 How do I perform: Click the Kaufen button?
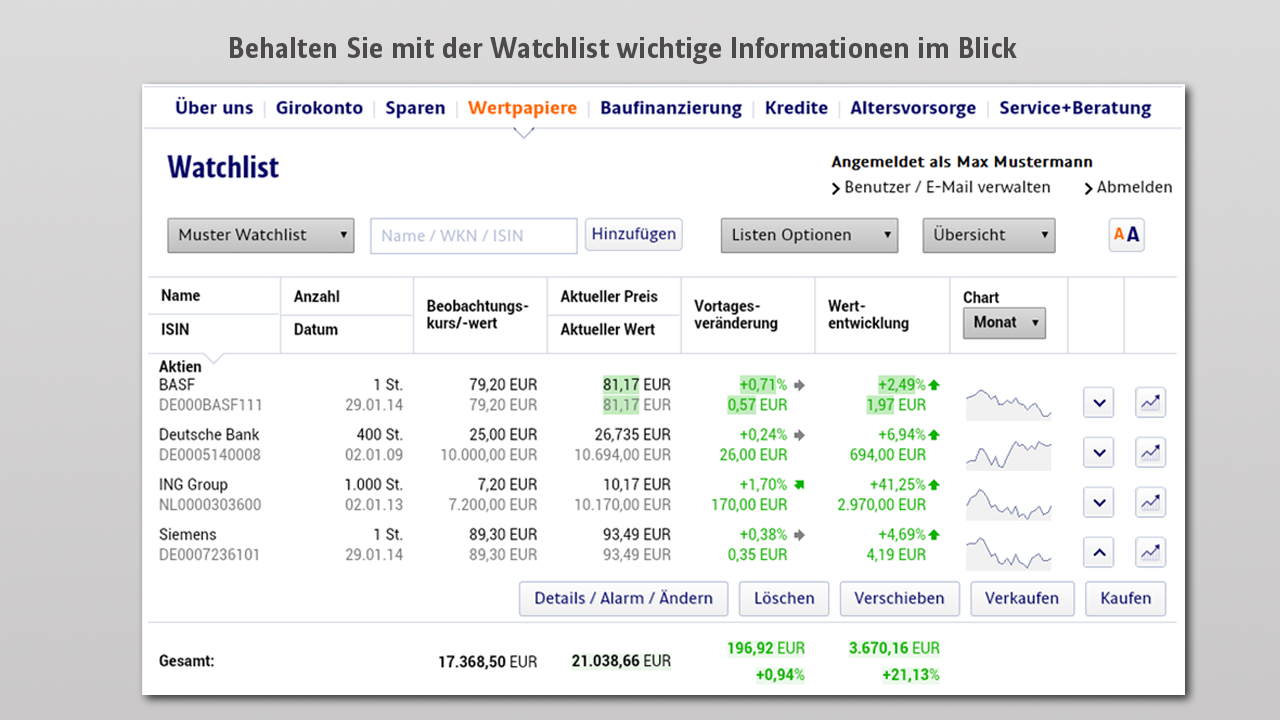coord(1126,598)
